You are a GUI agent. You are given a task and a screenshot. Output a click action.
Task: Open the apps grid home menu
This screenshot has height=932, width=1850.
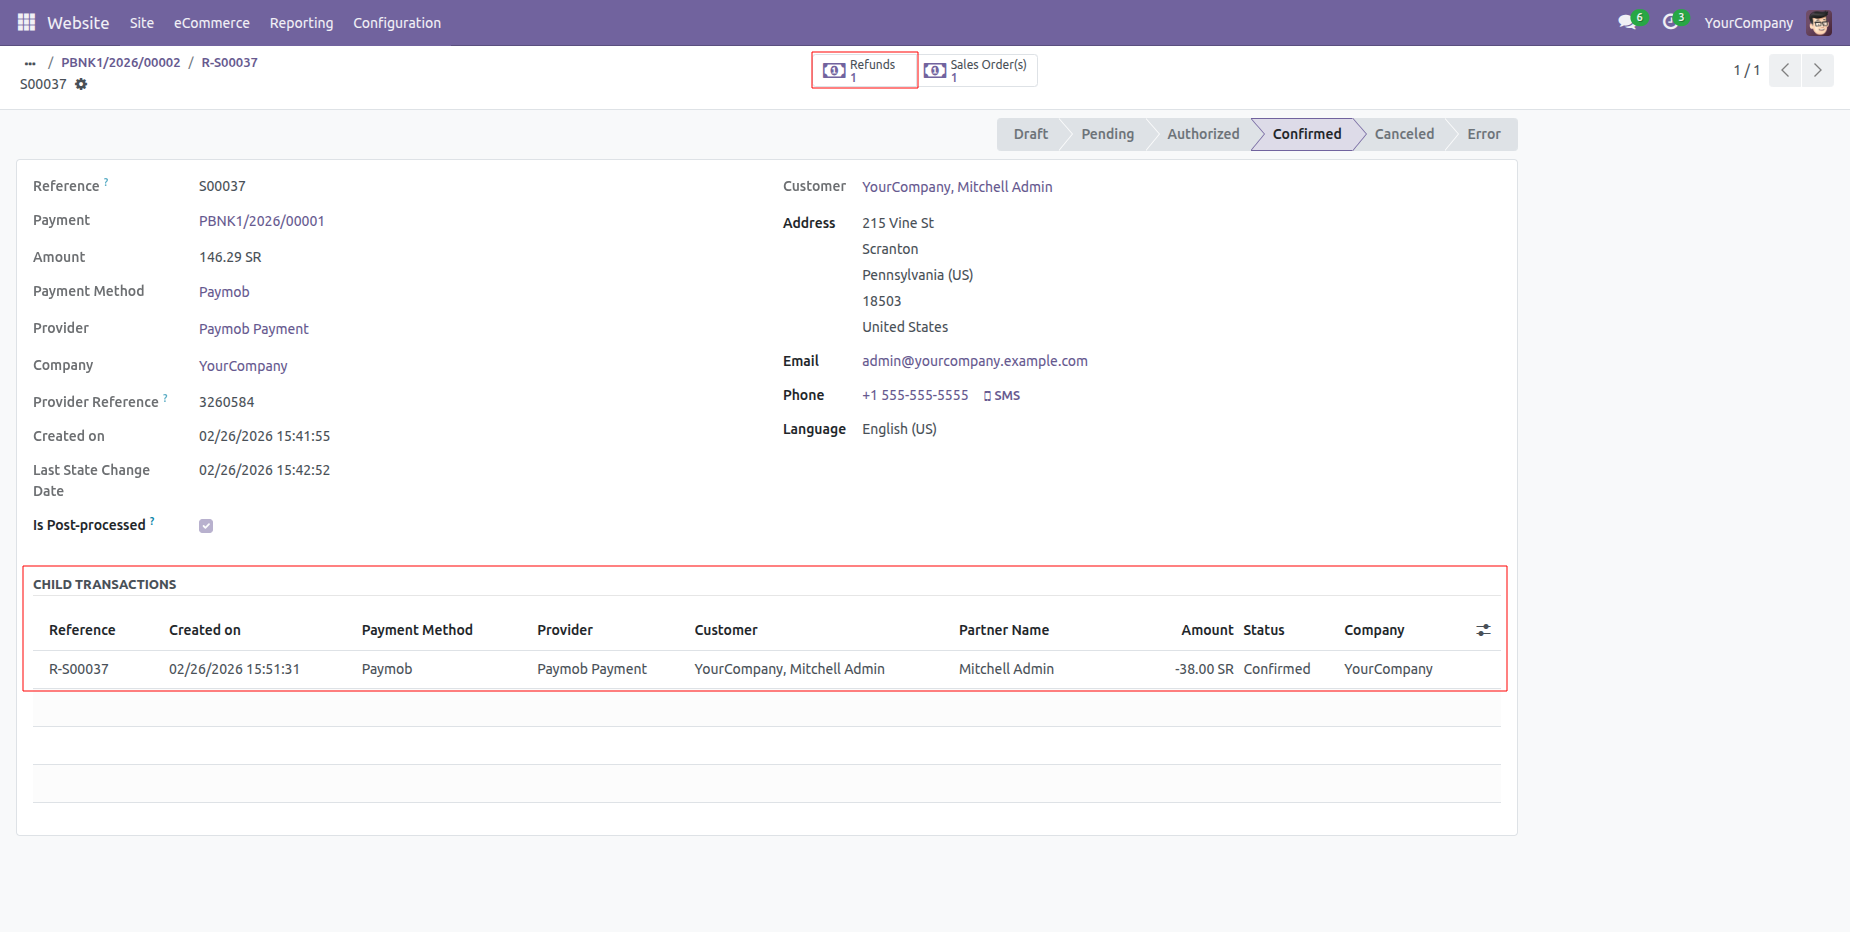click(x=26, y=22)
